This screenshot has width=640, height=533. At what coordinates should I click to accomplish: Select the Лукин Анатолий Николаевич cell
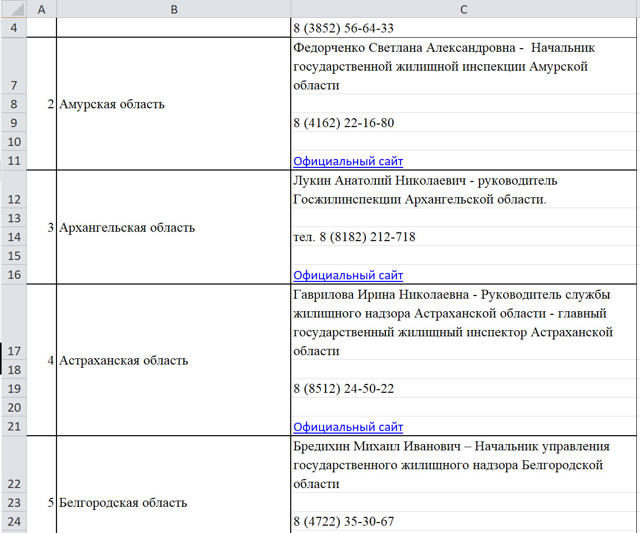pyautogui.click(x=464, y=189)
